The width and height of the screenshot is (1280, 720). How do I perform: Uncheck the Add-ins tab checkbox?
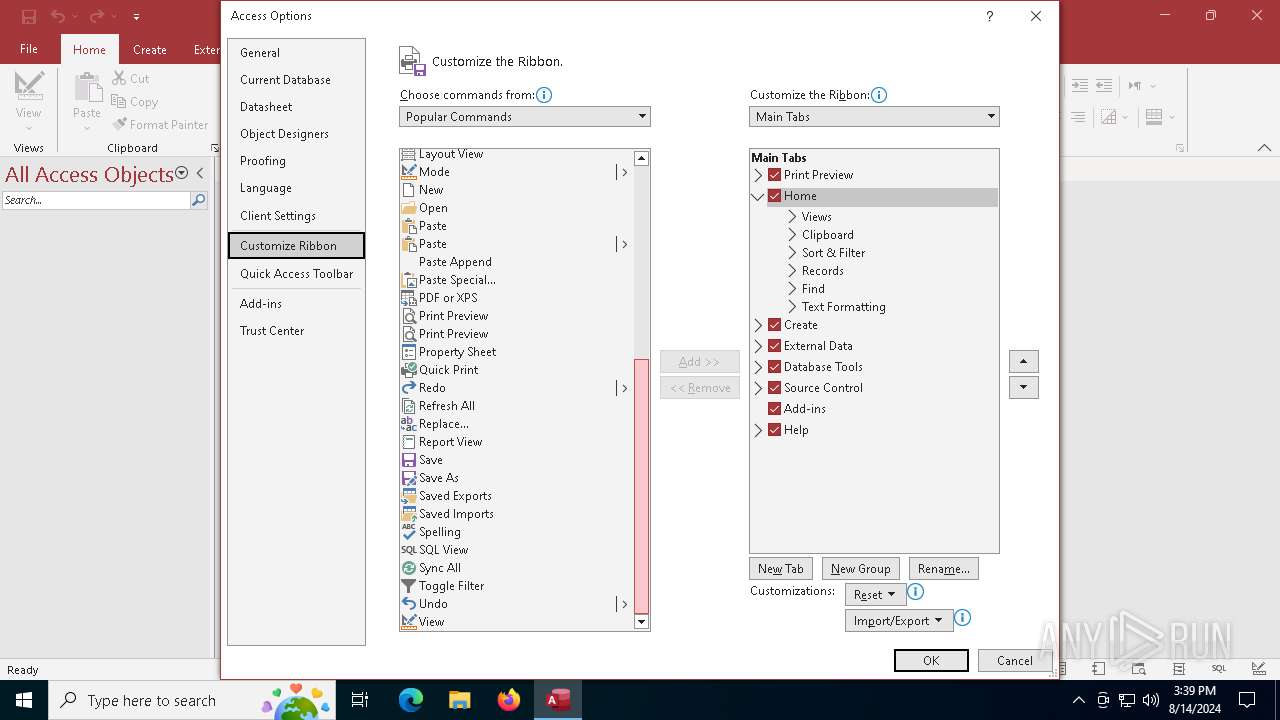coord(774,409)
